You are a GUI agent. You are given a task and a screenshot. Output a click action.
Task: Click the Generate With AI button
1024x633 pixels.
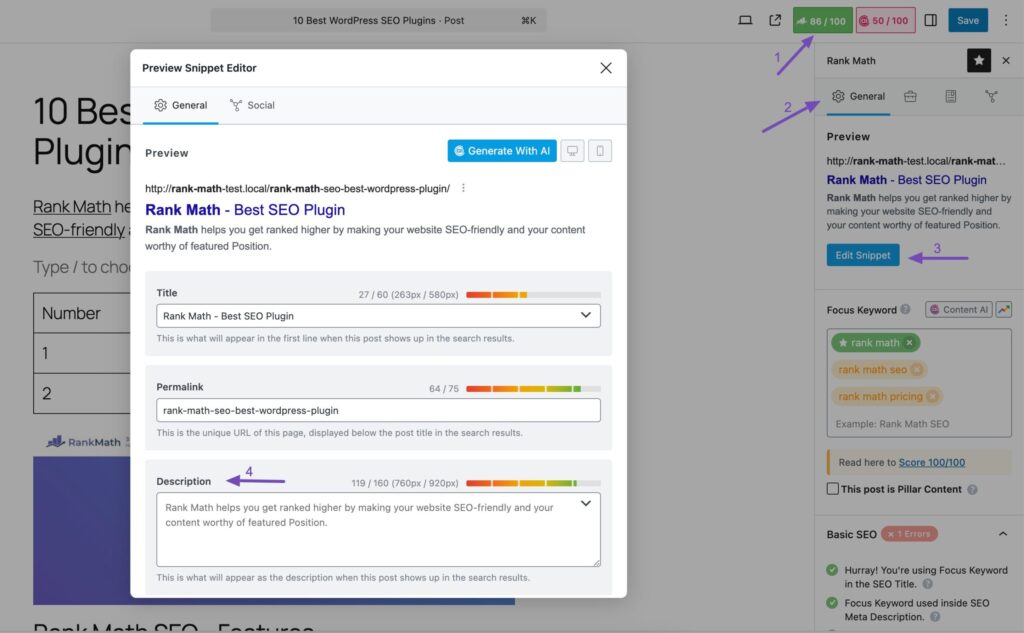pos(502,151)
